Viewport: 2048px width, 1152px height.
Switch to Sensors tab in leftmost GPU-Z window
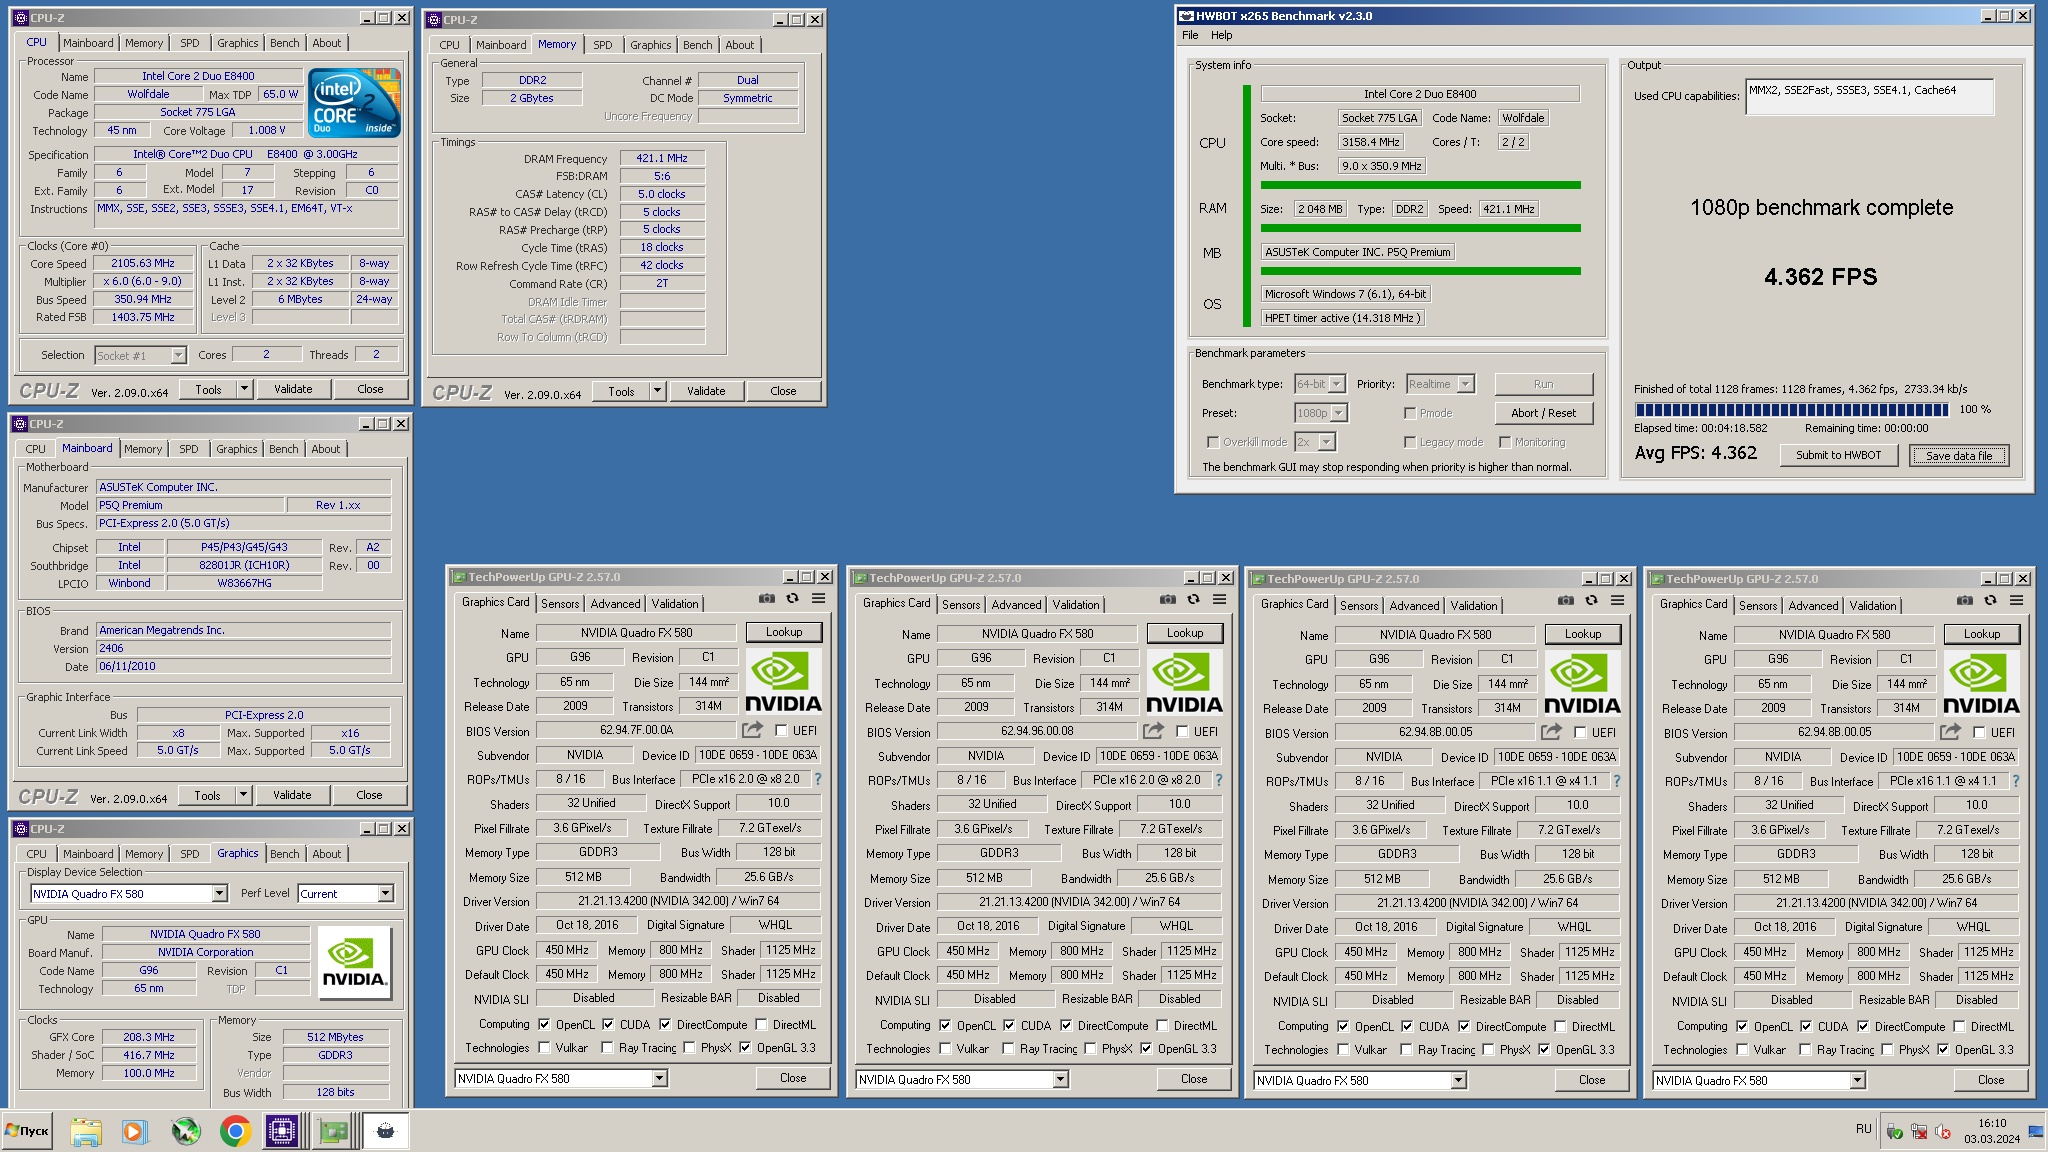560,604
